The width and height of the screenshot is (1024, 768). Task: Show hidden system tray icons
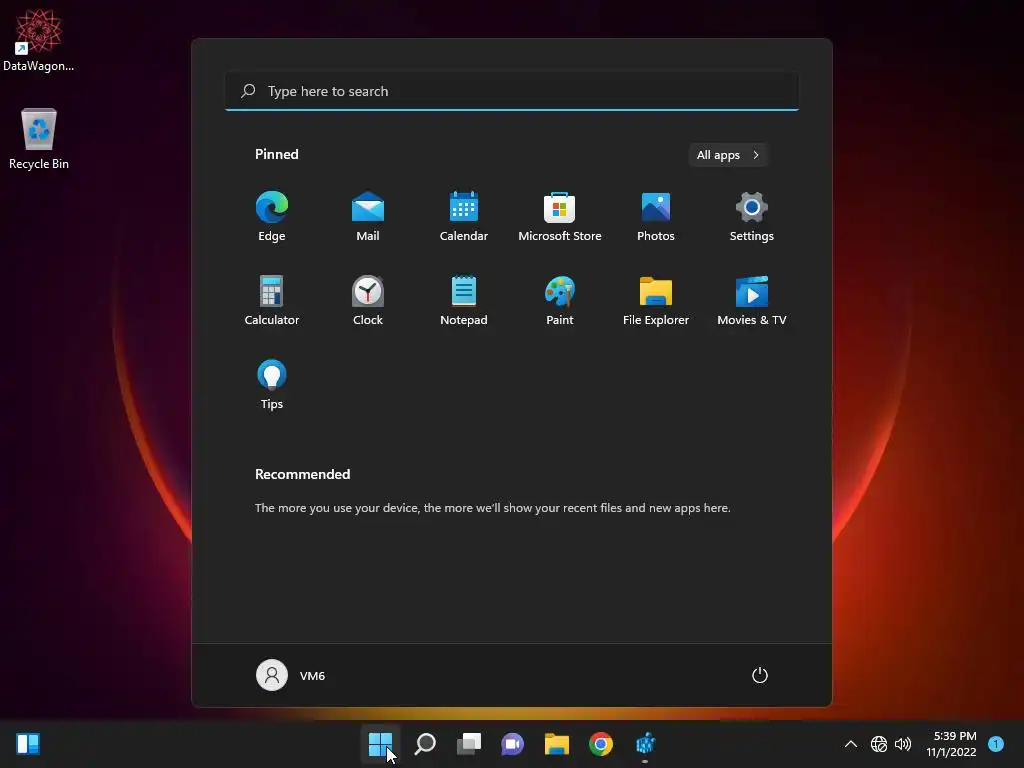851,744
